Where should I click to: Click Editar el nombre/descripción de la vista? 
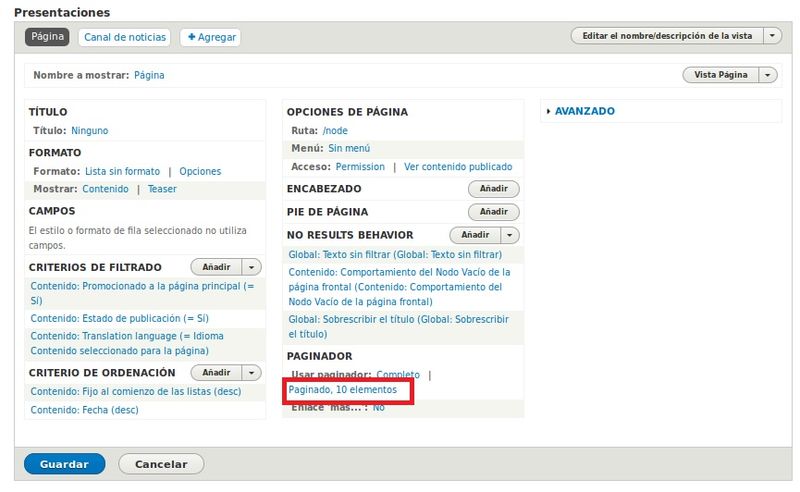pos(667,36)
